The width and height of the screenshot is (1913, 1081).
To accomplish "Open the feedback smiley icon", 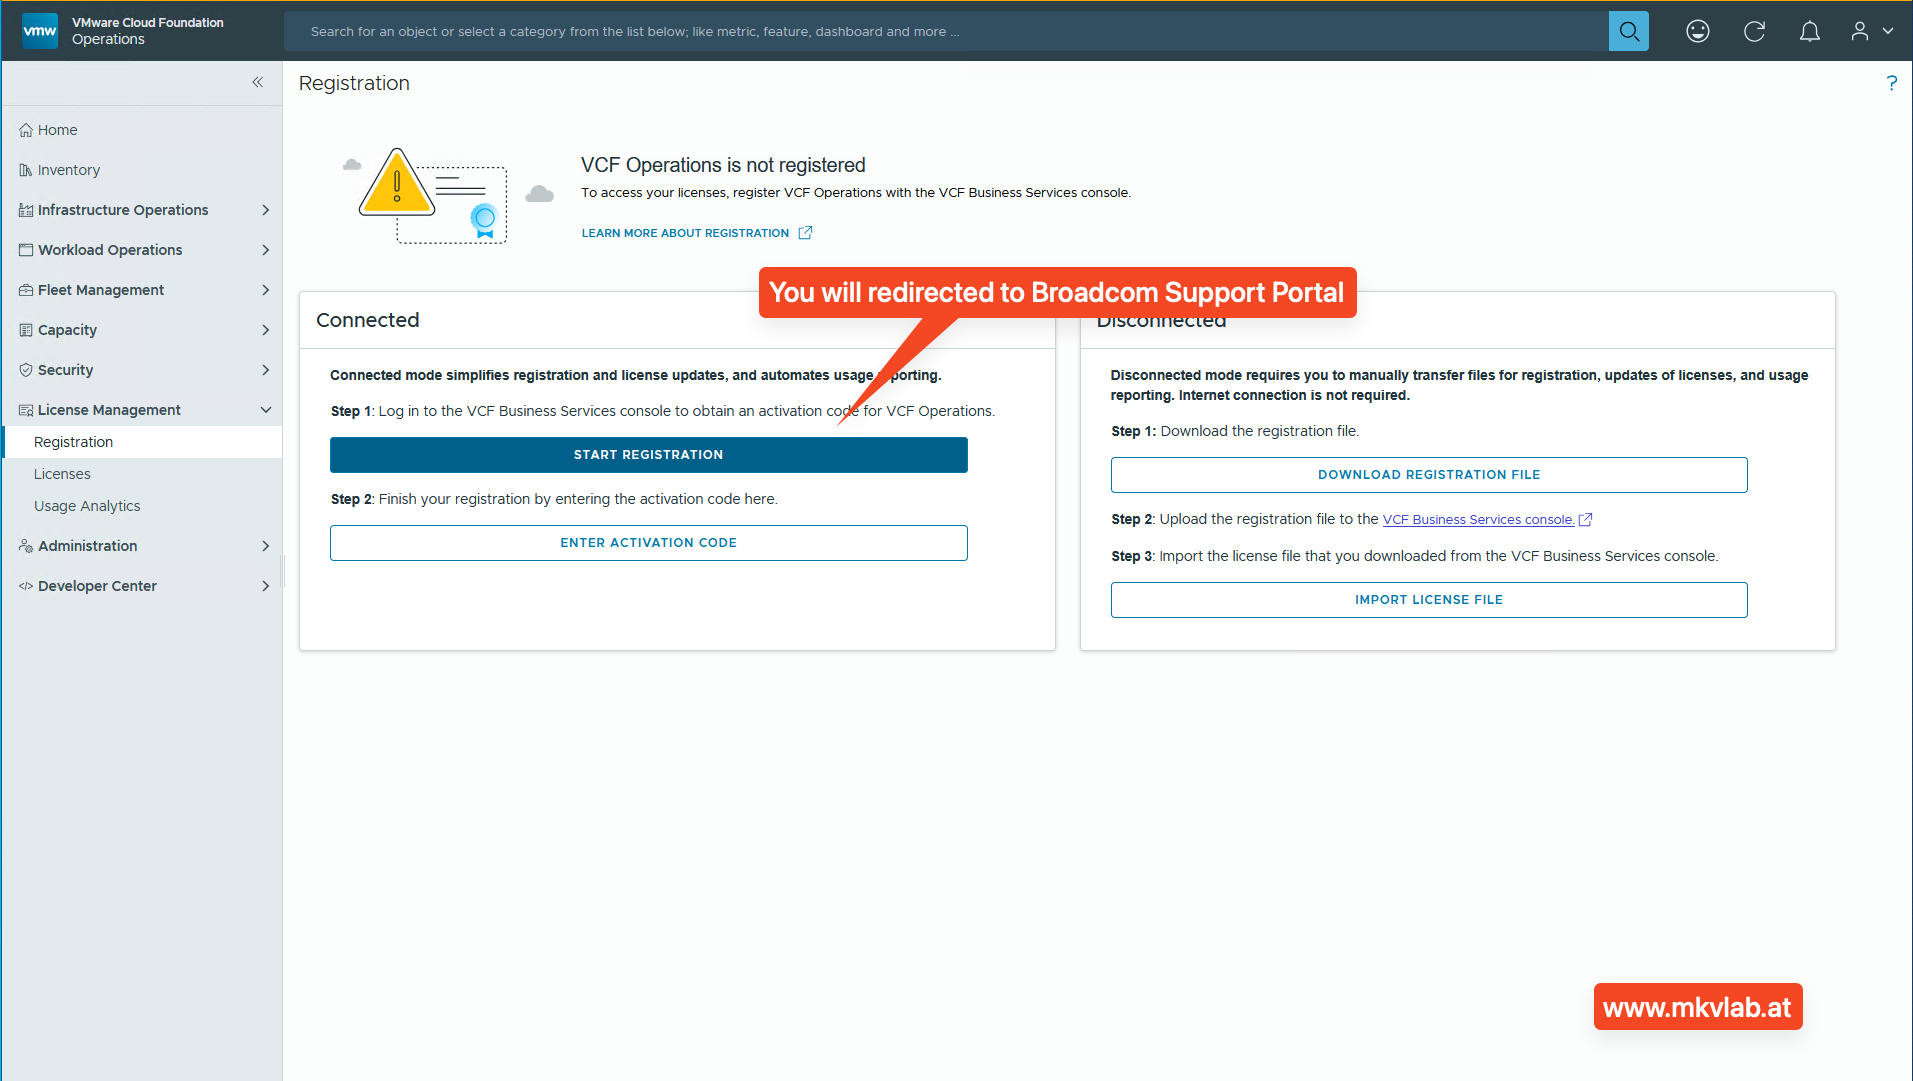I will (x=1697, y=31).
